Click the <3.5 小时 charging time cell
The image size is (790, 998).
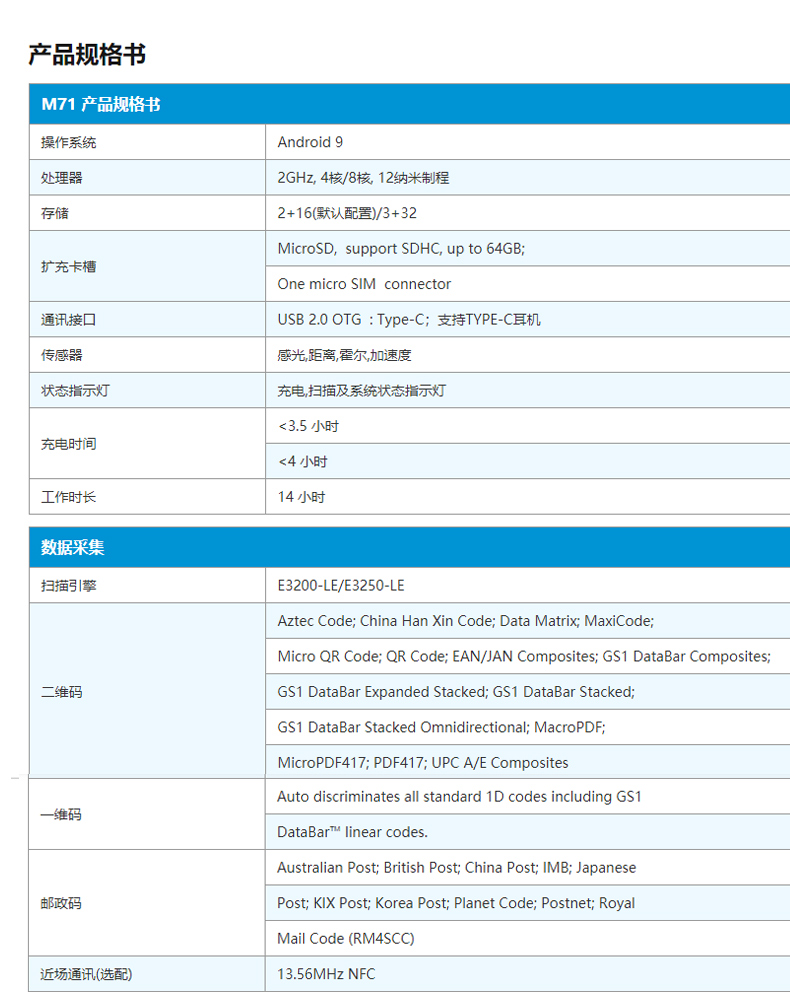(x=308, y=426)
